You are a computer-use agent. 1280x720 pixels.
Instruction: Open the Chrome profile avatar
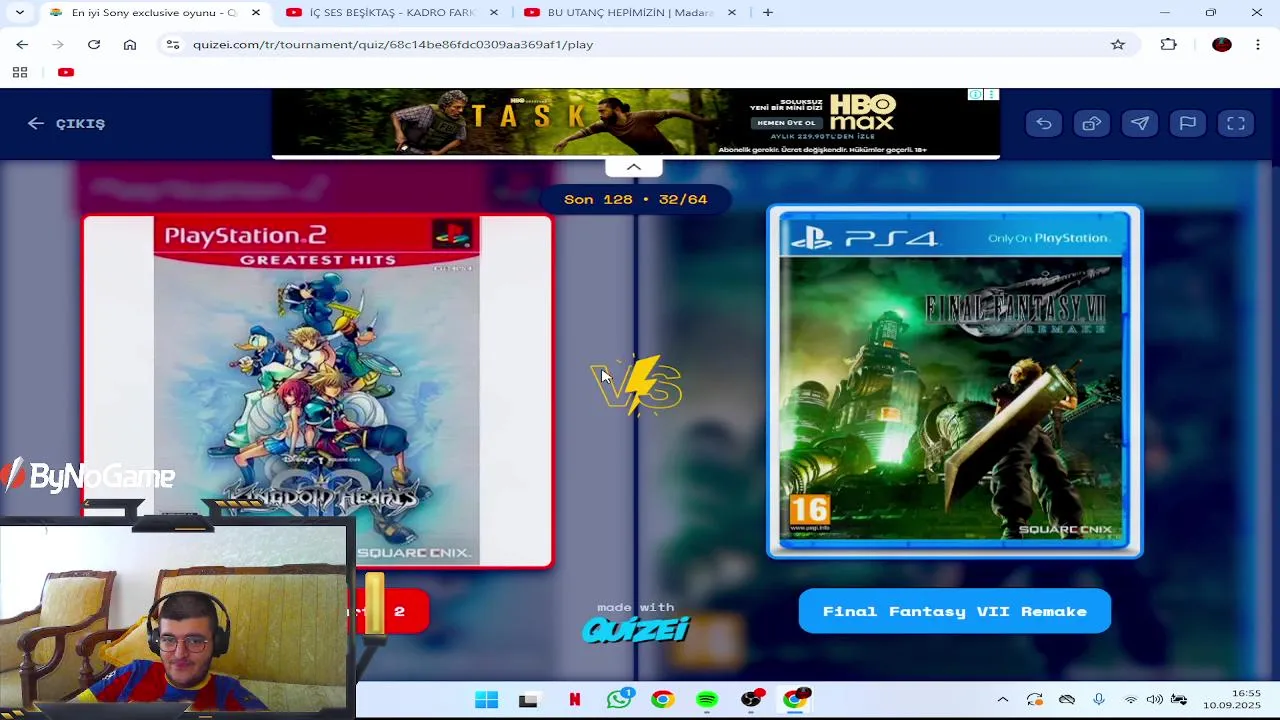tap(1221, 44)
